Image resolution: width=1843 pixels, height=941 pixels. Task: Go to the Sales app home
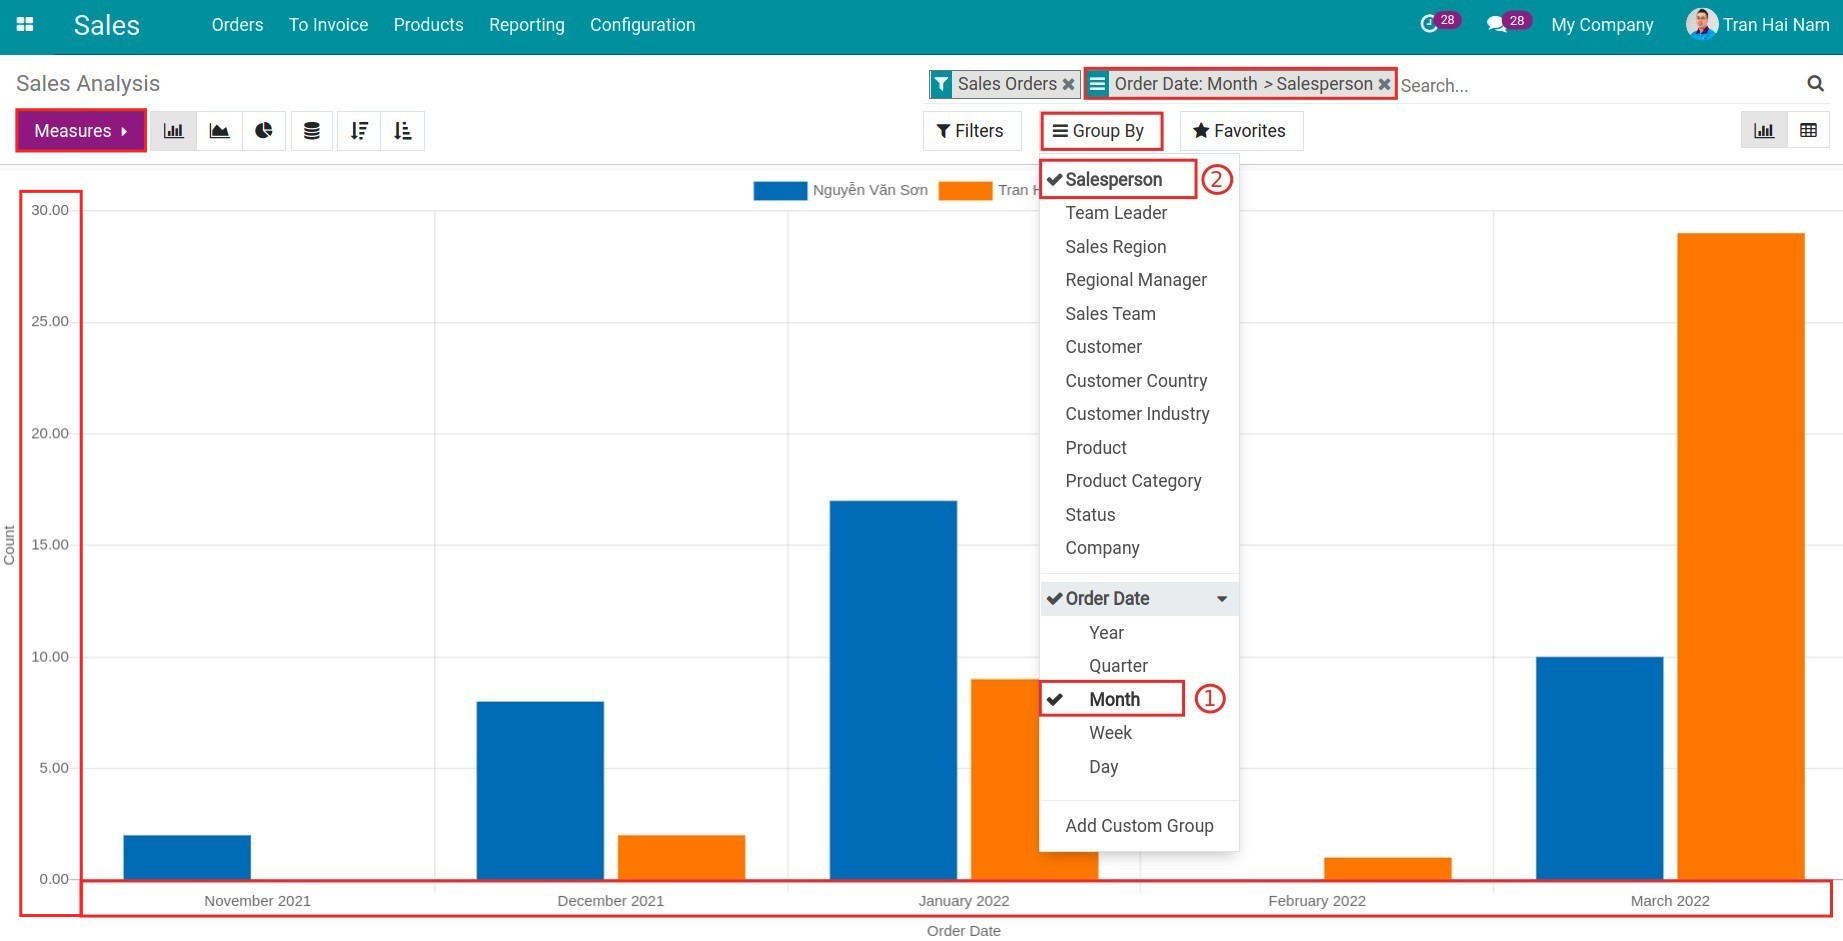tap(106, 25)
